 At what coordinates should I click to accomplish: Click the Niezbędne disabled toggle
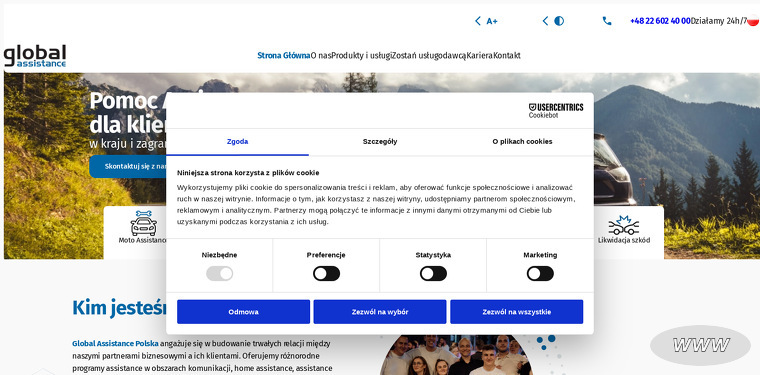(x=220, y=273)
